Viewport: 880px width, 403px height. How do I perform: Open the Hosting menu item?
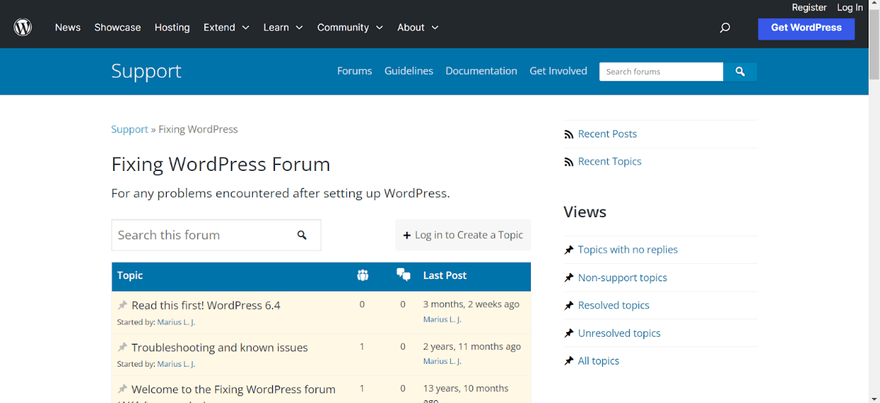tap(172, 28)
